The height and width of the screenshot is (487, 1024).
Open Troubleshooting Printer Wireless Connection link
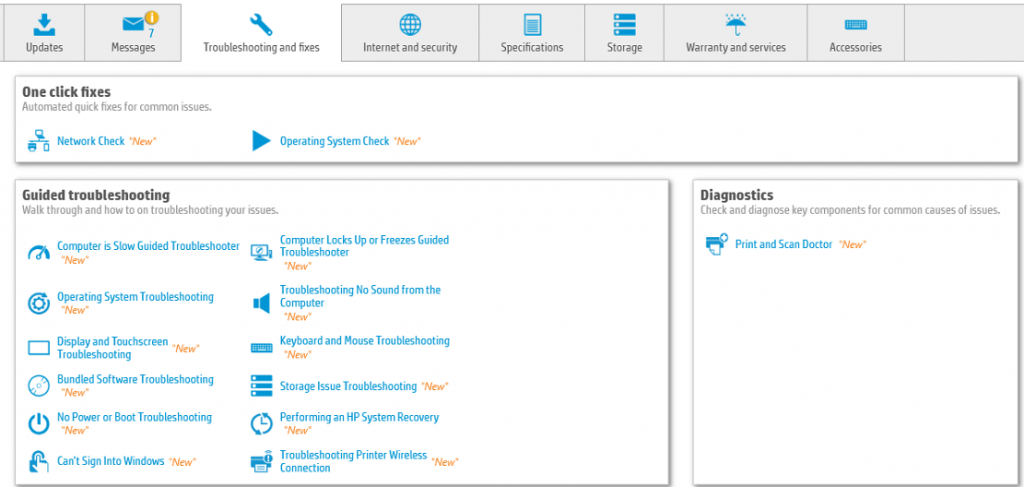(353, 461)
